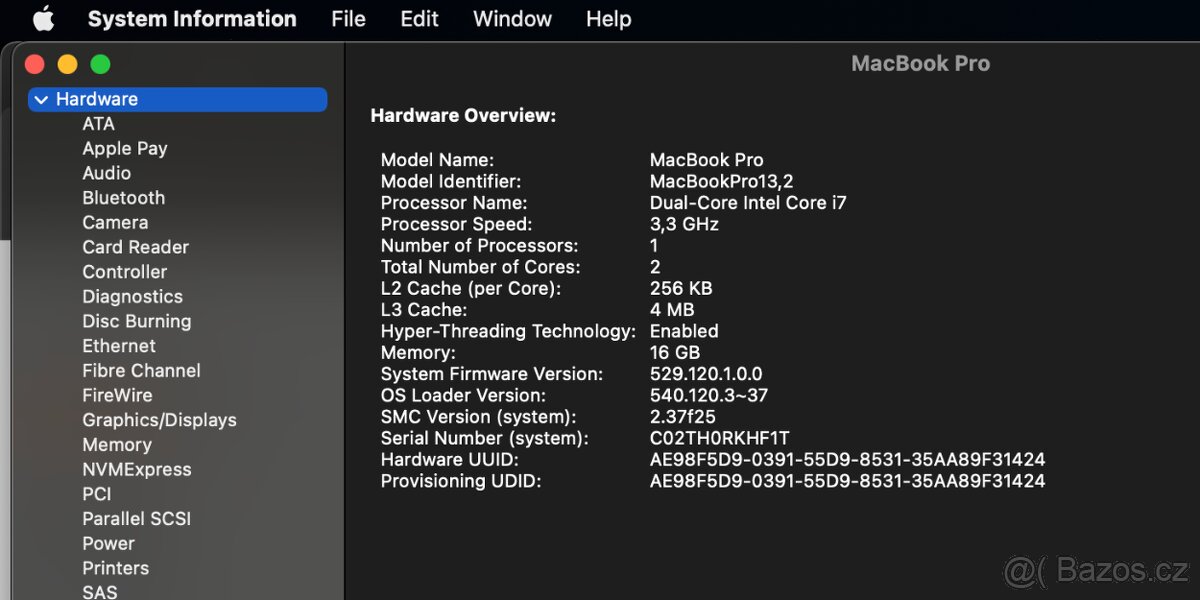This screenshot has width=1200, height=600.
Task: Open the Camera information section
Action: [115, 222]
